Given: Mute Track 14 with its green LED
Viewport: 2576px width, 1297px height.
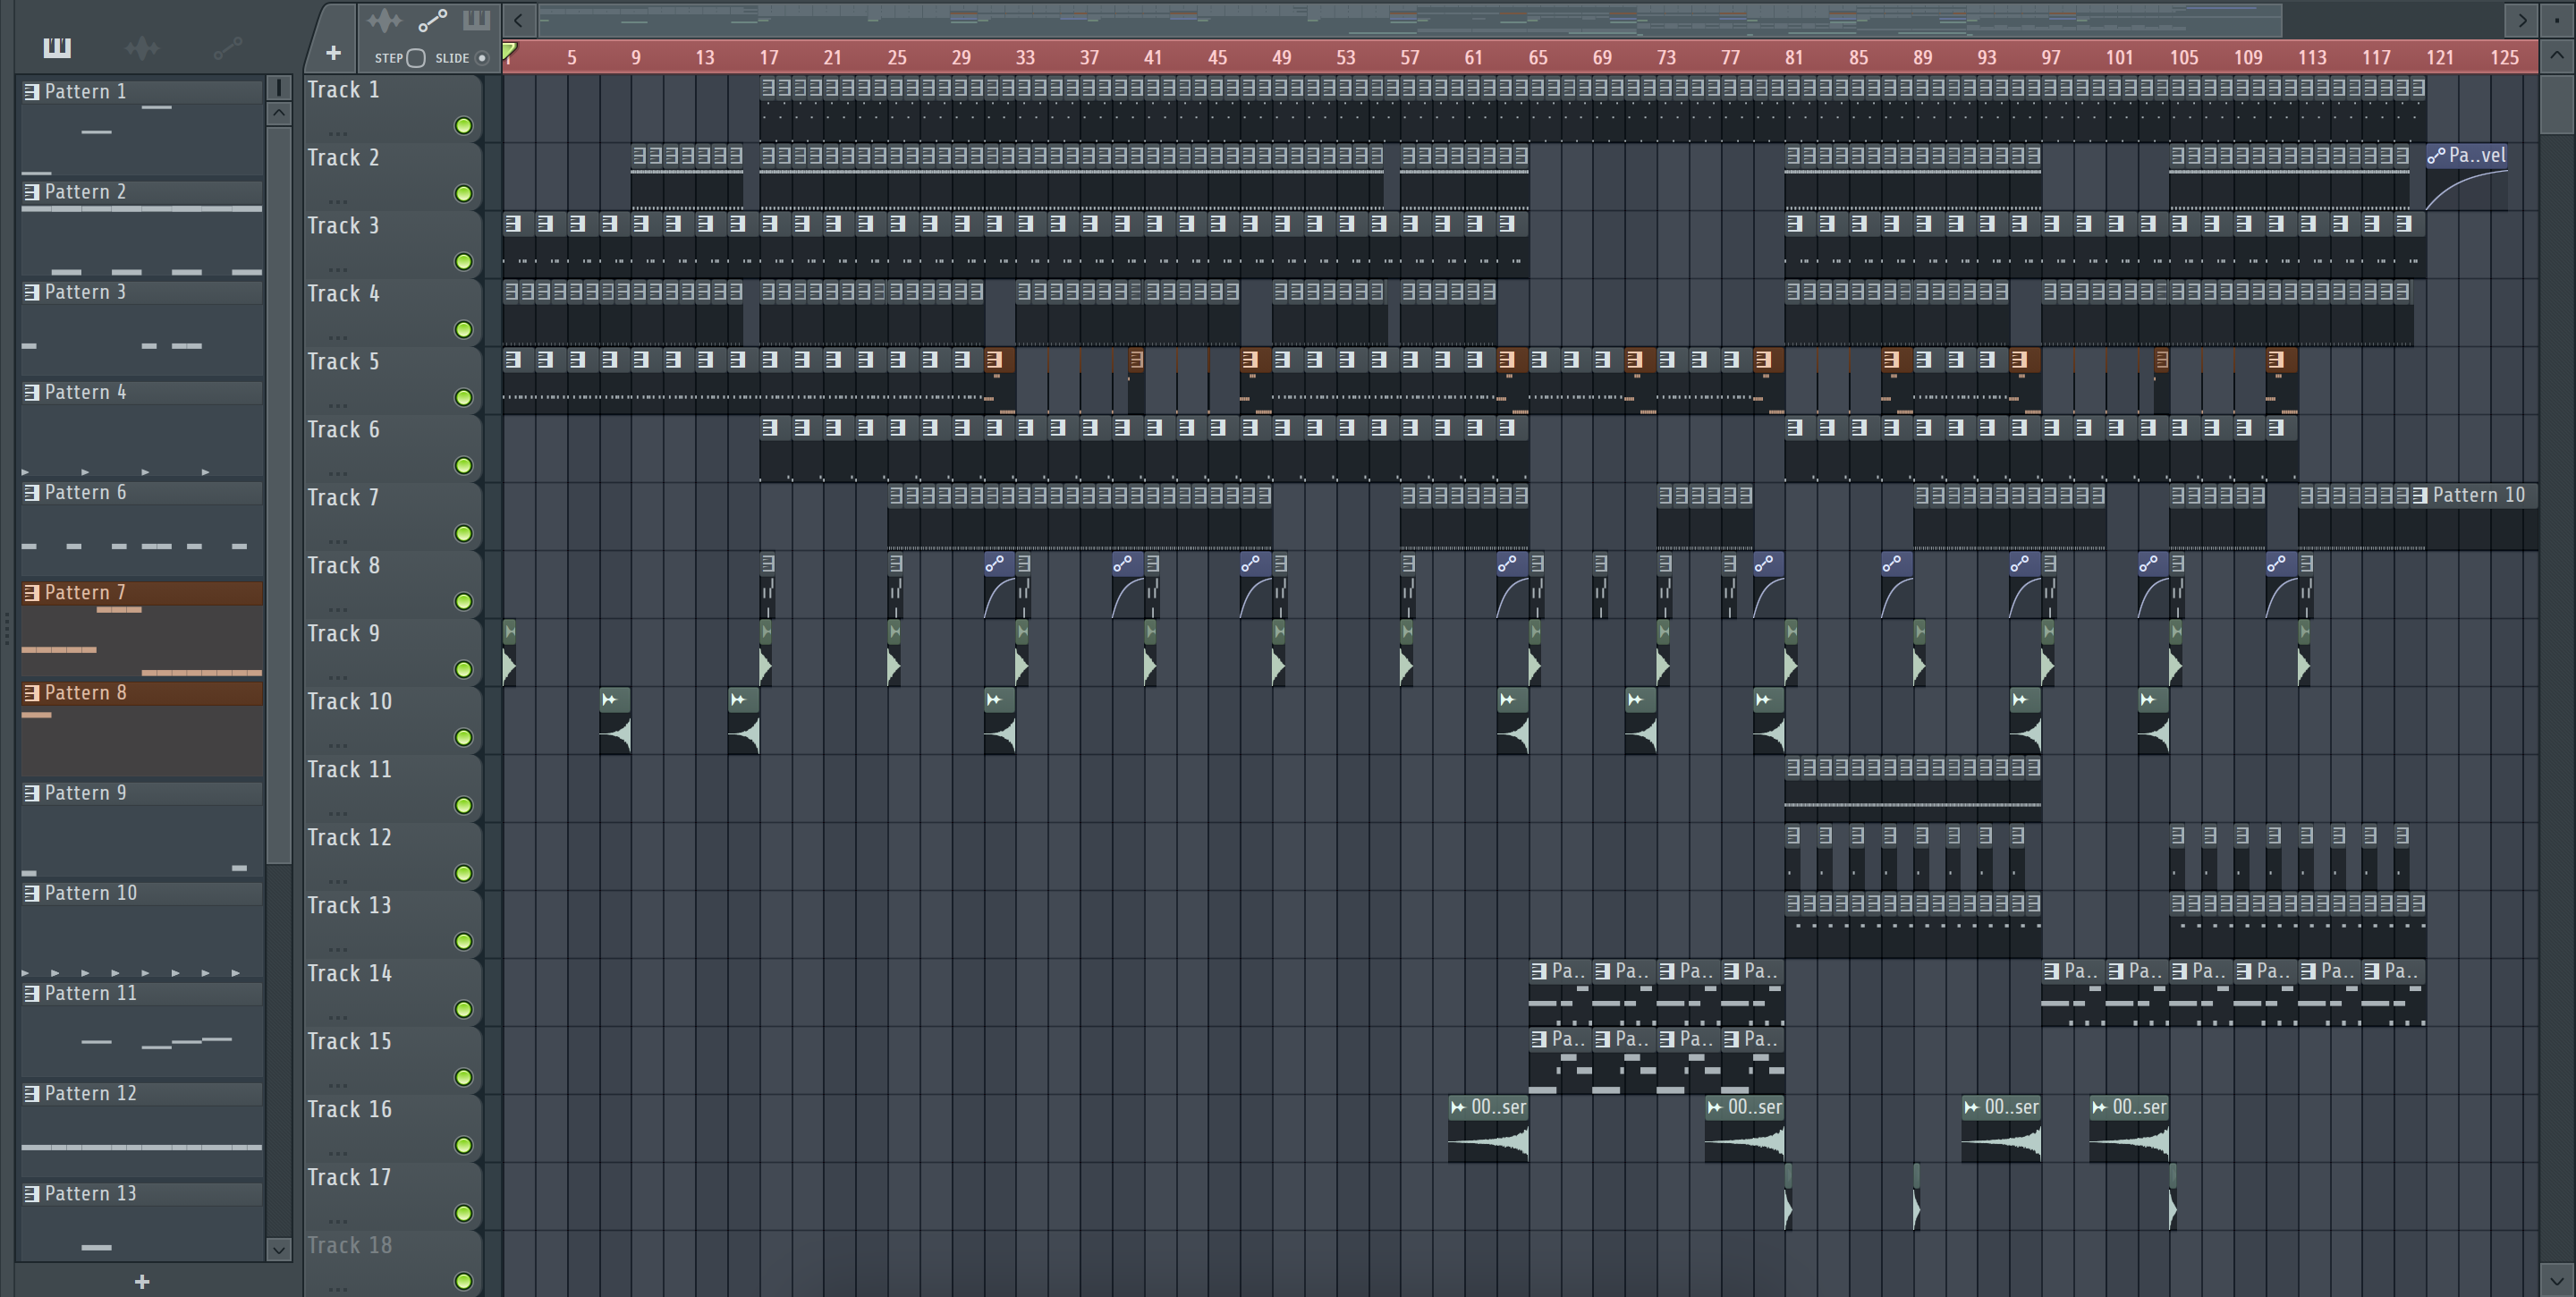Looking at the screenshot, I should coord(463,1010).
